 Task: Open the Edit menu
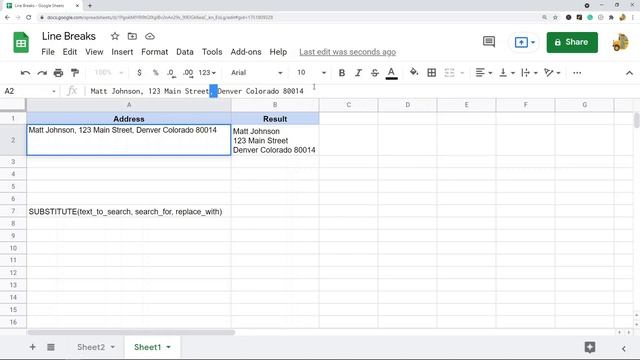(70, 52)
